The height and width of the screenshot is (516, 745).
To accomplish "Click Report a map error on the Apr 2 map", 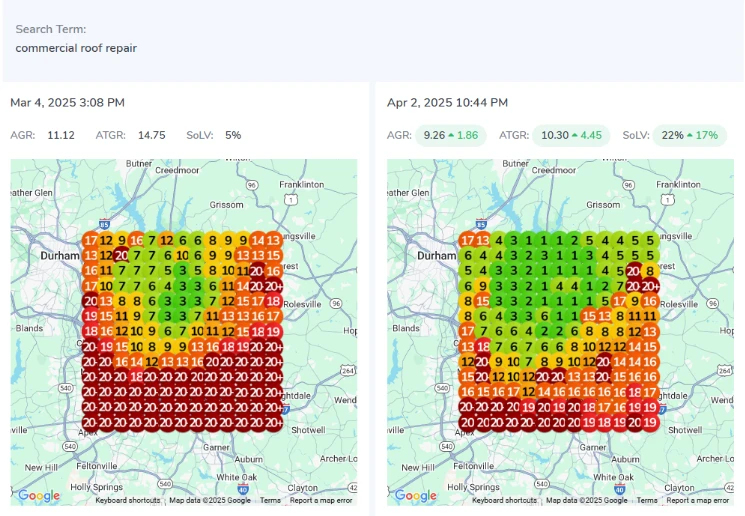I will tap(698, 500).
